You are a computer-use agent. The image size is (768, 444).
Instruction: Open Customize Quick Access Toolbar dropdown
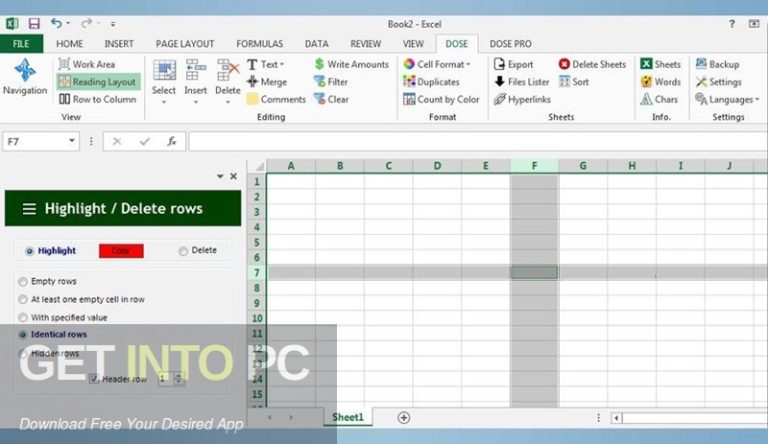113,24
